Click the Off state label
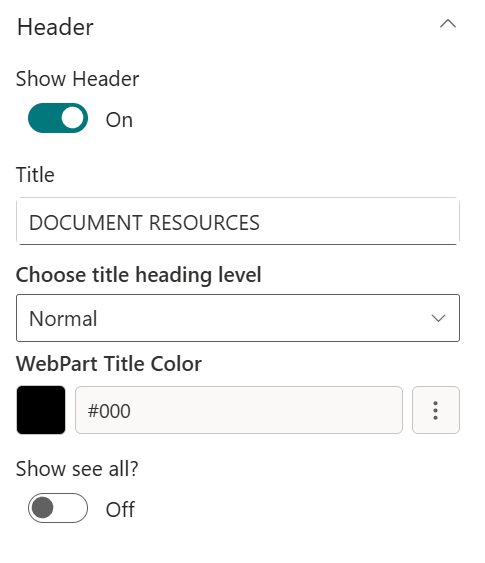Image resolution: width=485 pixels, height=563 pixels. [x=120, y=510]
